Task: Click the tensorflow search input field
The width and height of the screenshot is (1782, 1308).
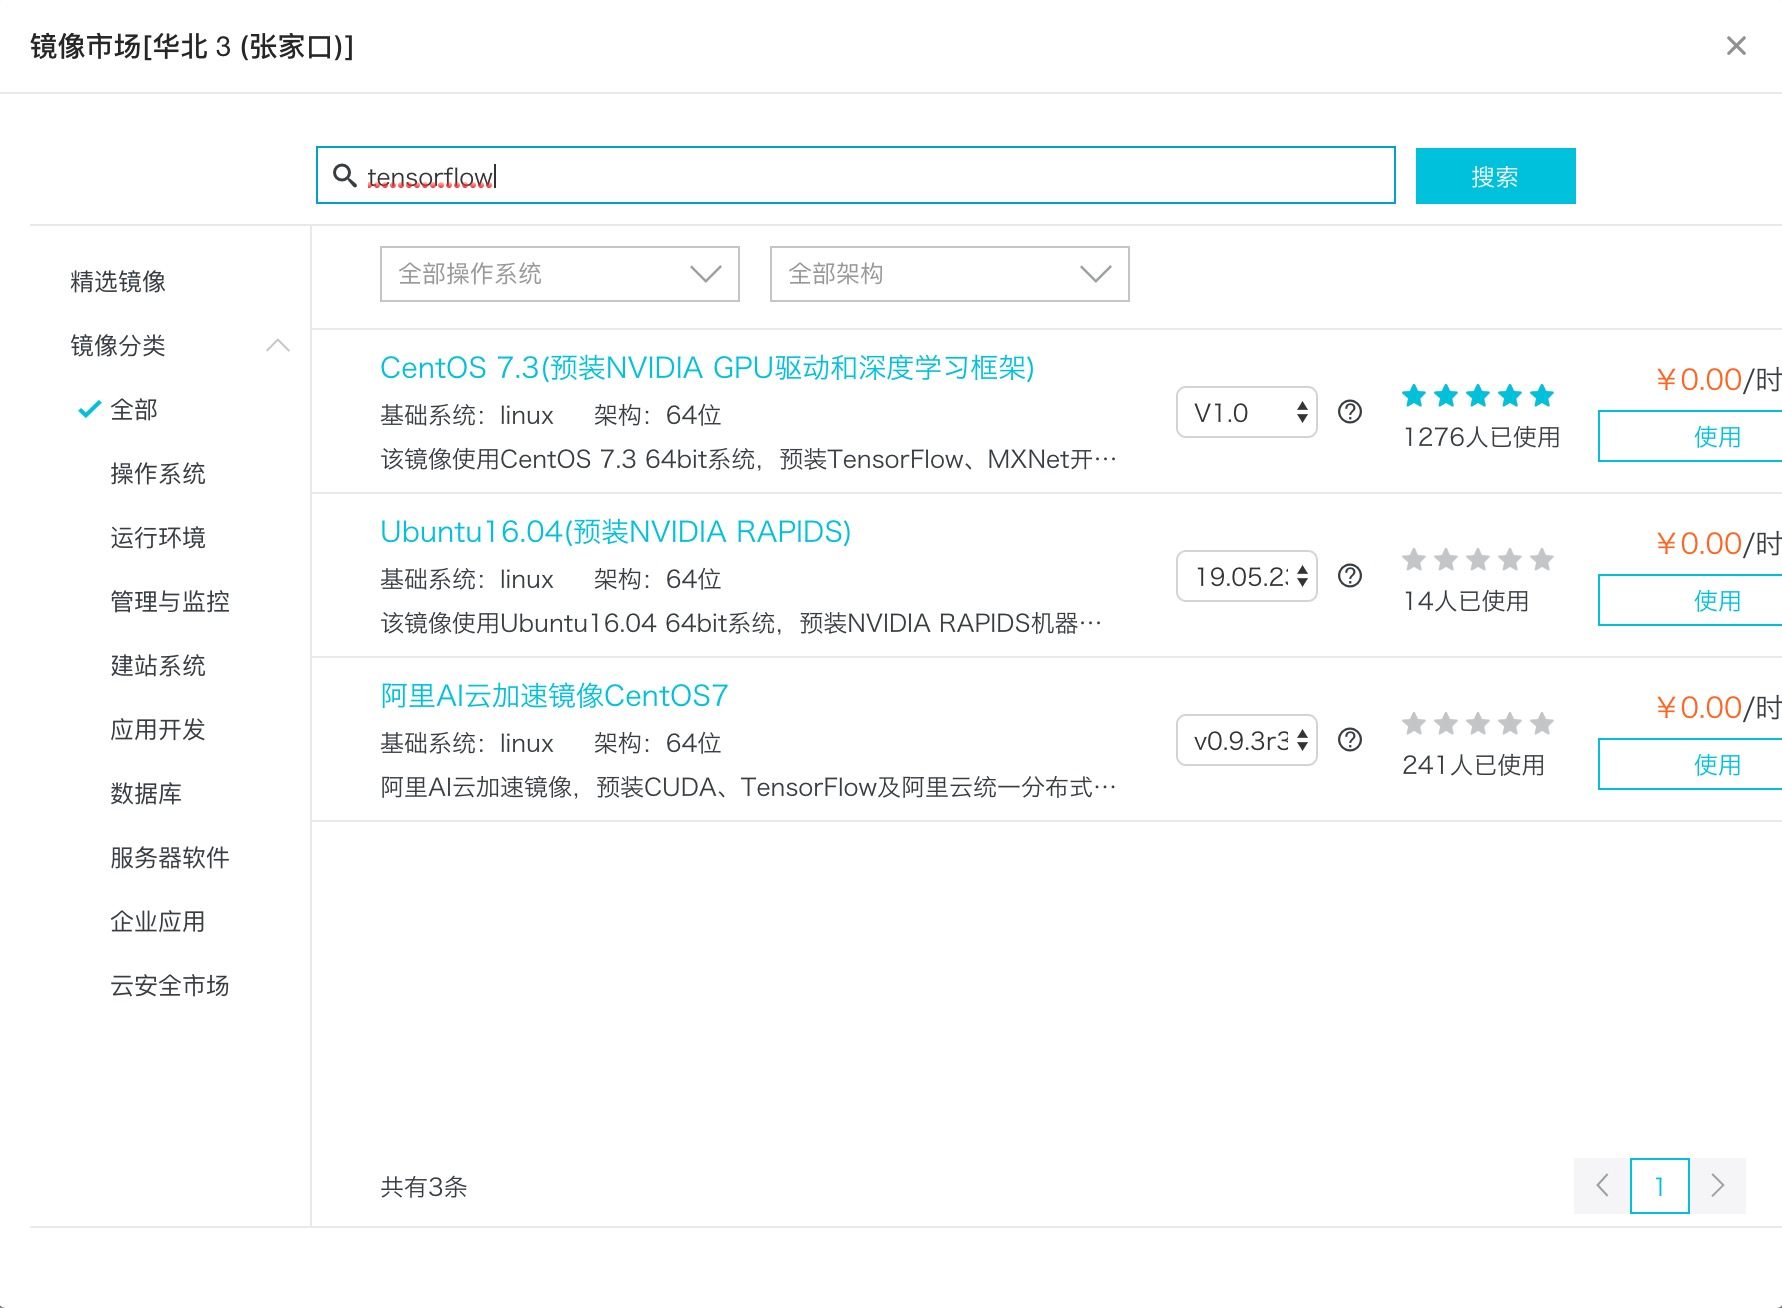Action: pyautogui.click(x=856, y=175)
